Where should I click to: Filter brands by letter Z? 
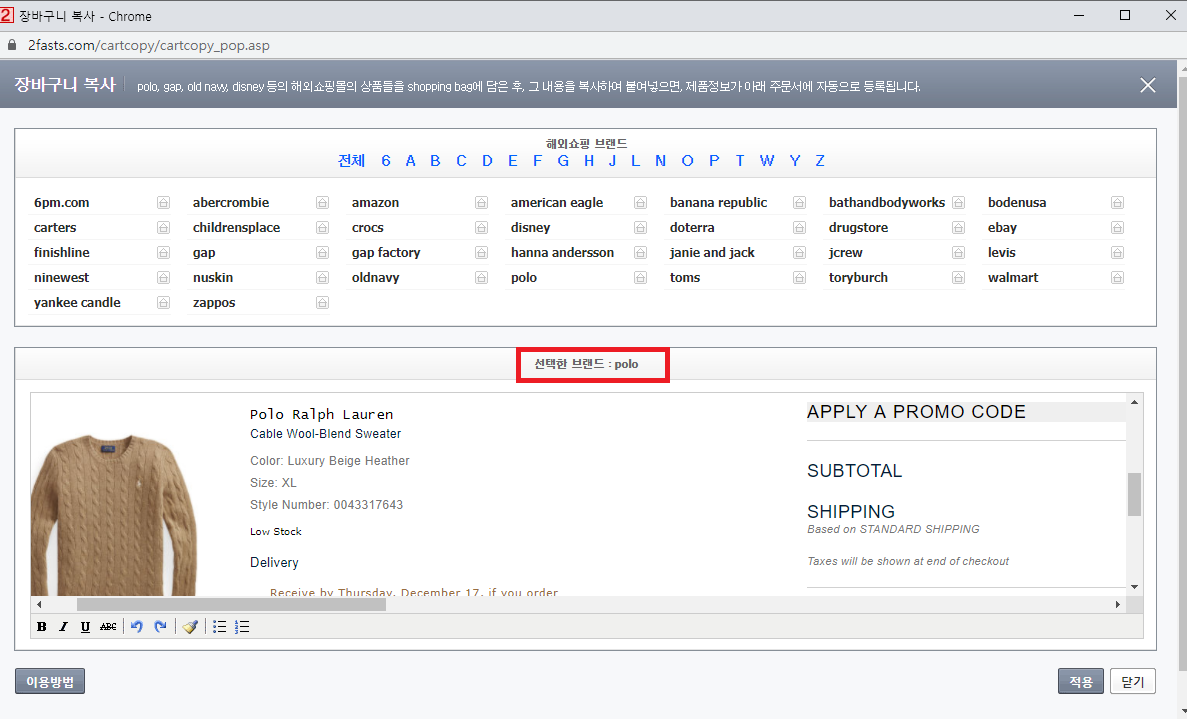pyautogui.click(x=820, y=160)
